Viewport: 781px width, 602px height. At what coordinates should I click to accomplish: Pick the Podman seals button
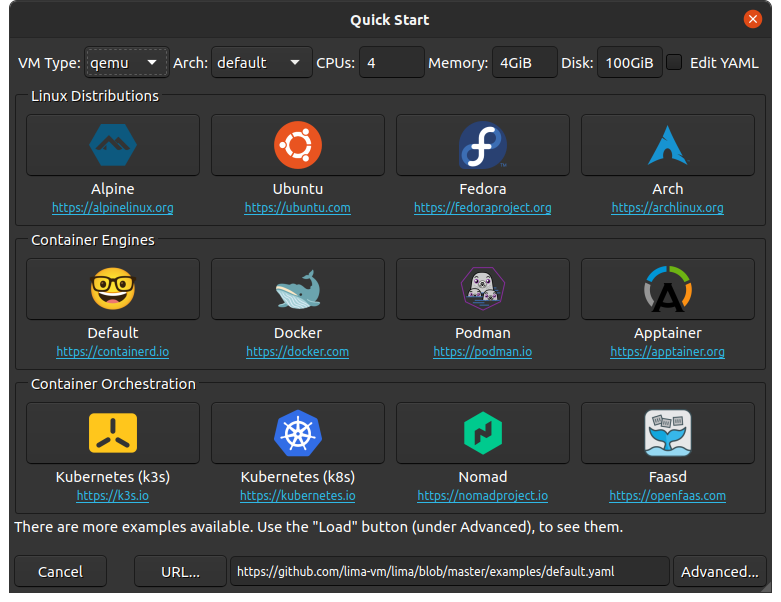coord(483,289)
